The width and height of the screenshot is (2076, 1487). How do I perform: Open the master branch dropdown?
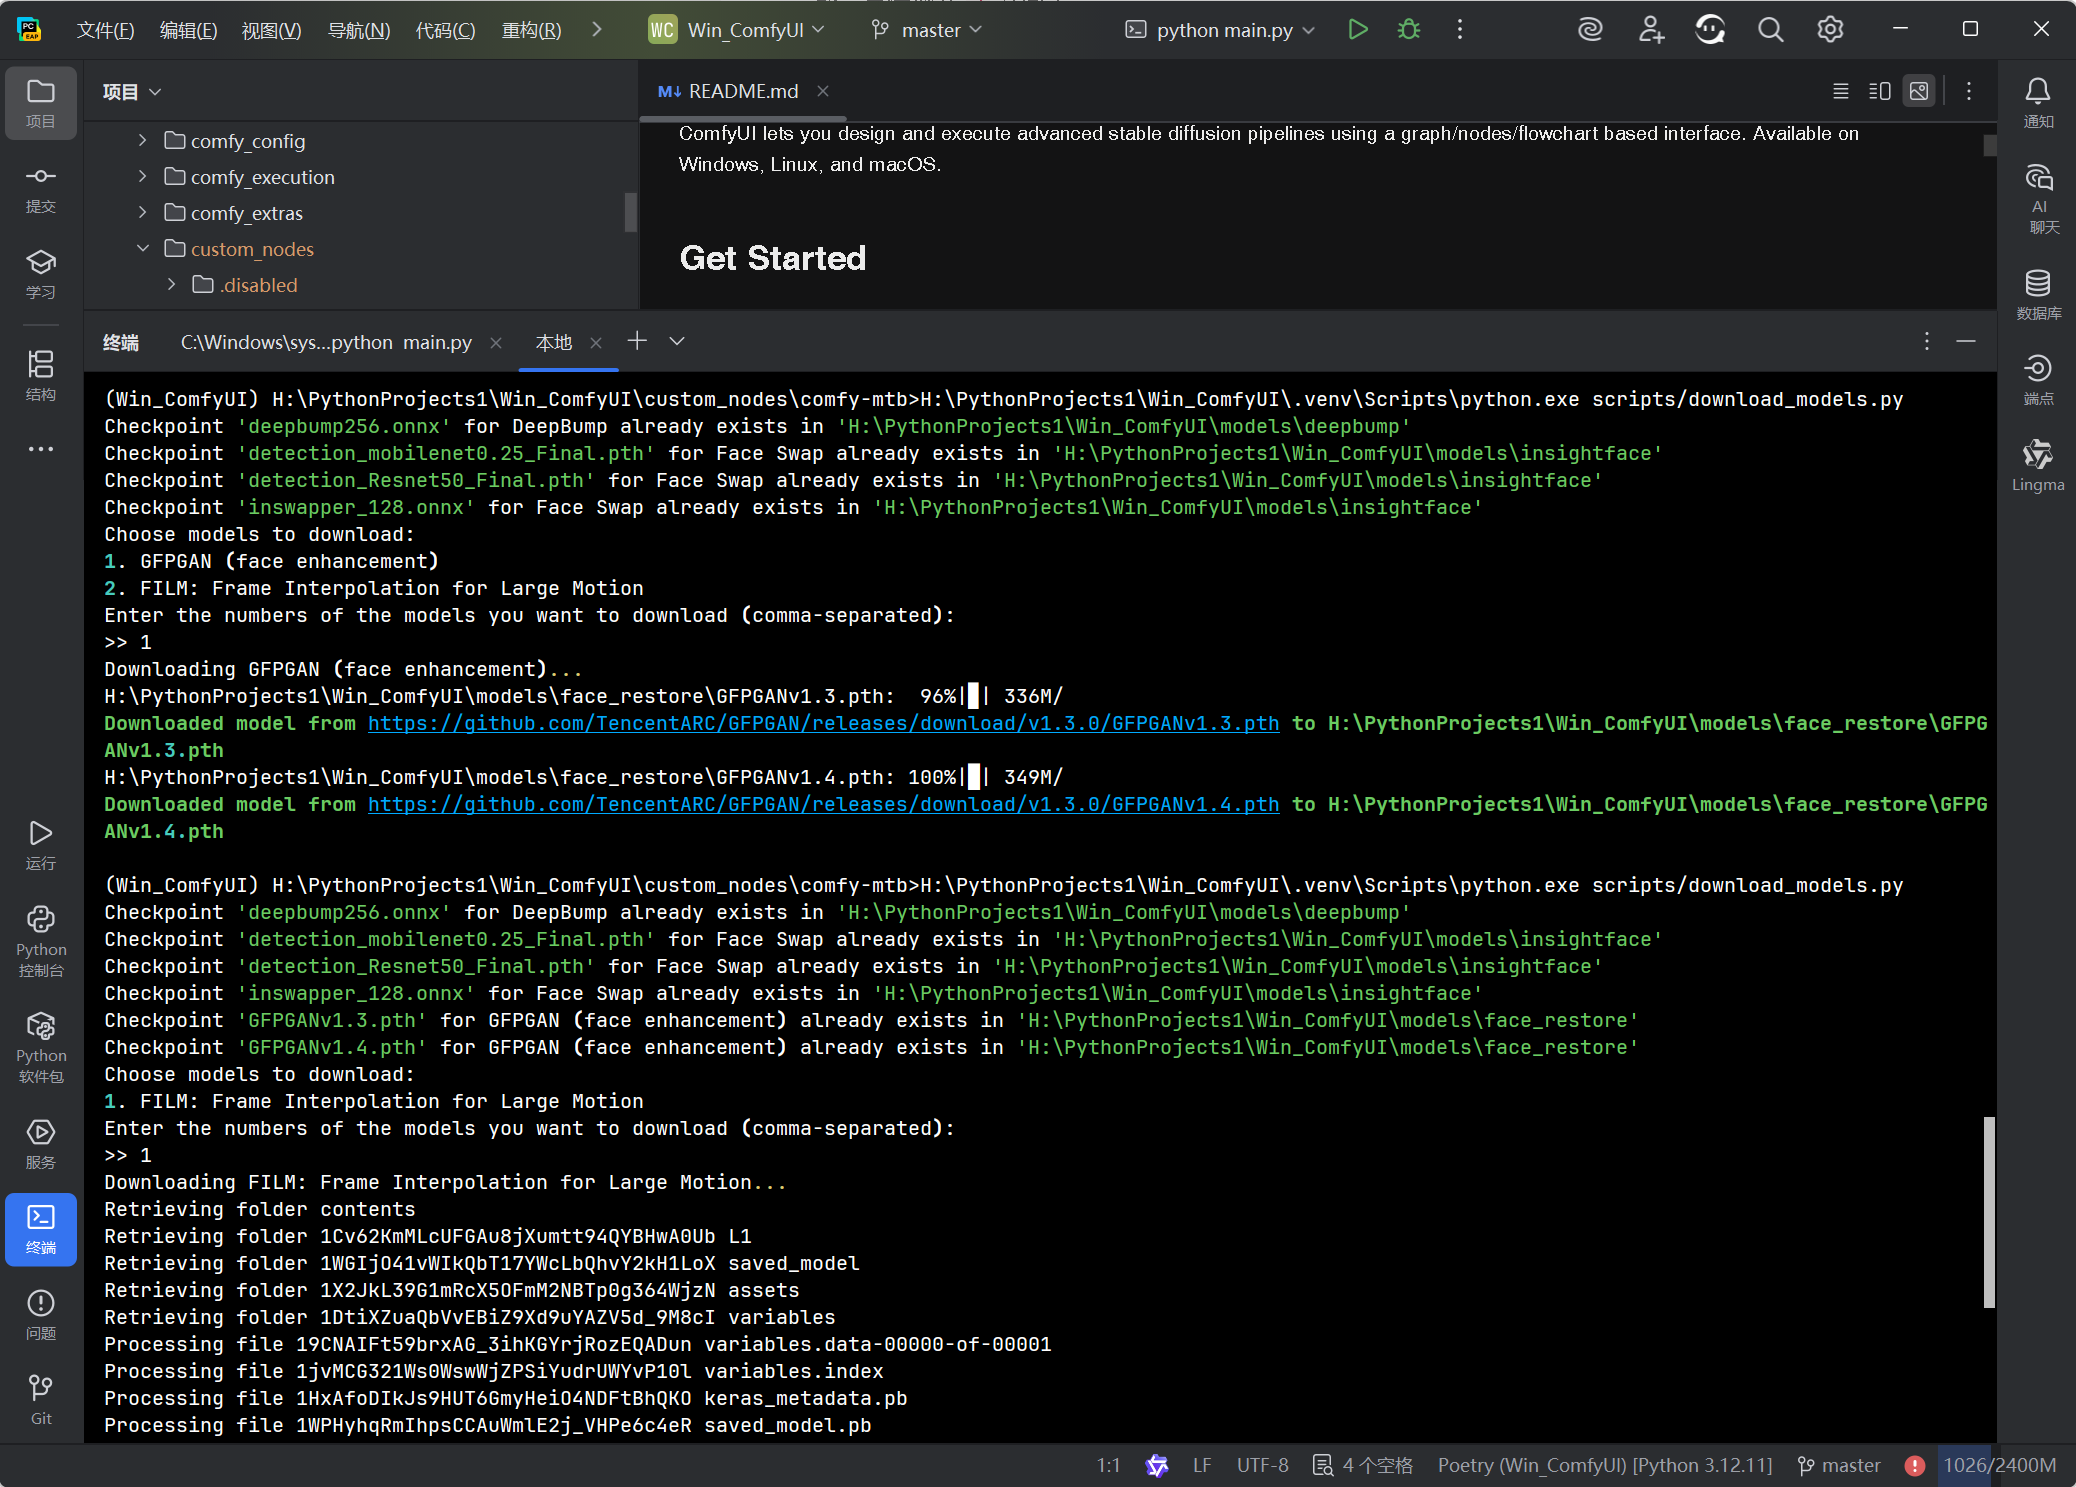click(926, 30)
